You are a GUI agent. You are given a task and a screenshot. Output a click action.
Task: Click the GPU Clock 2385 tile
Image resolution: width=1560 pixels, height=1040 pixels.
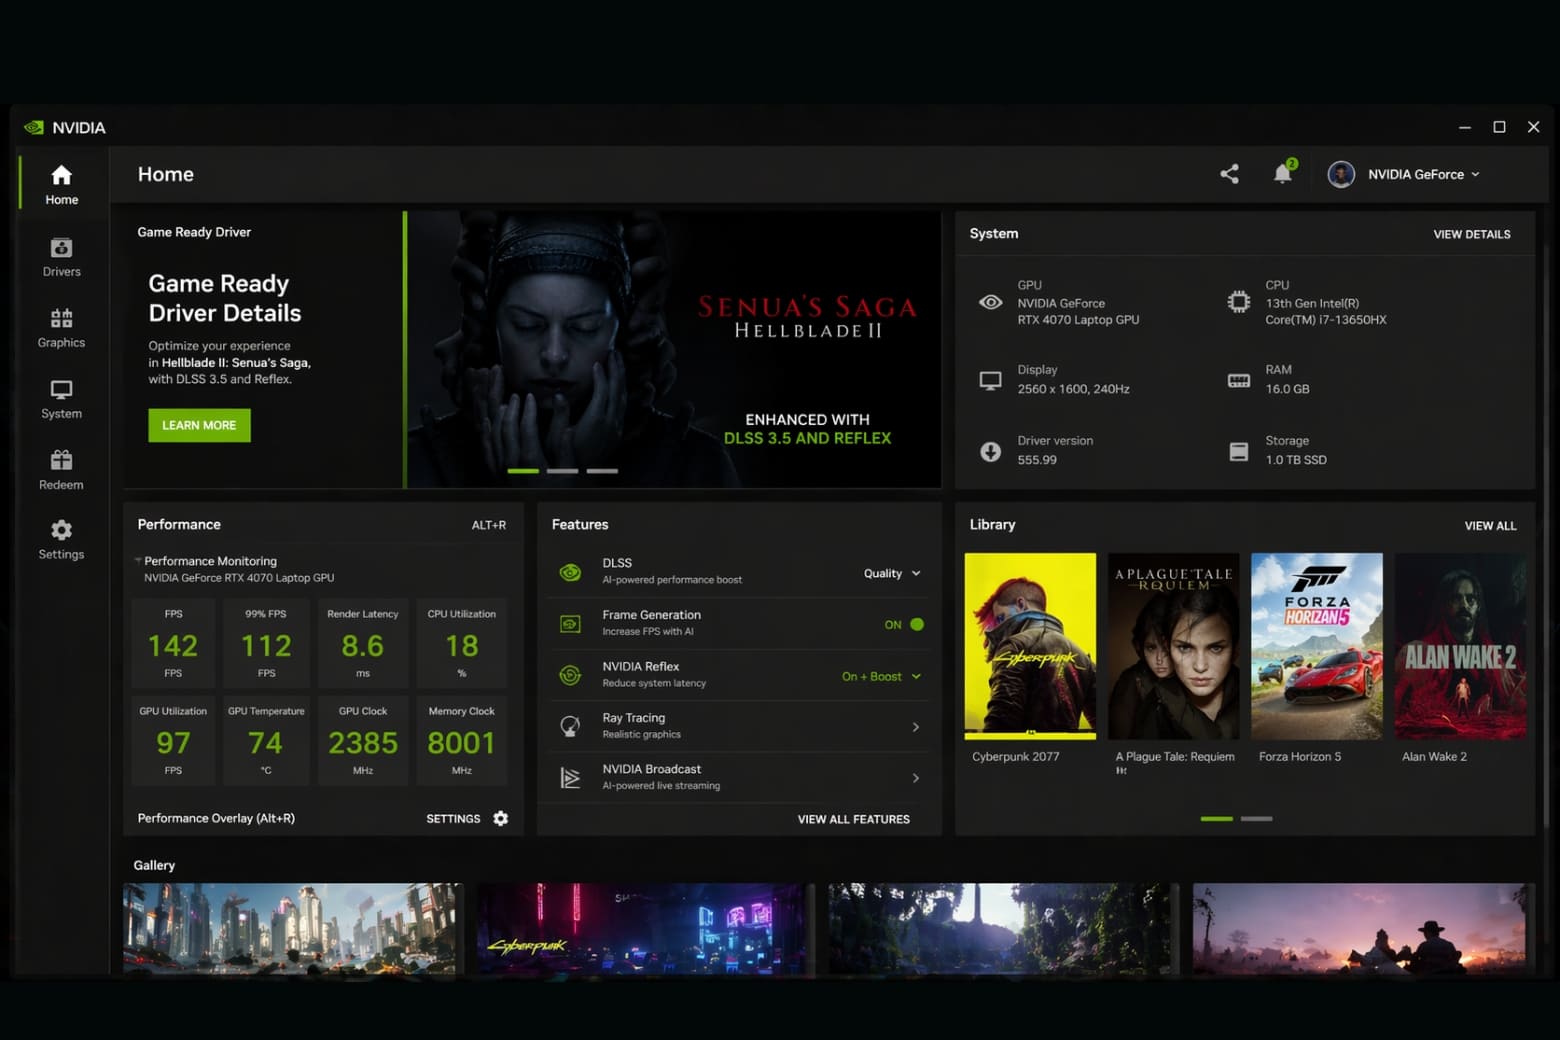(x=363, y=740)
